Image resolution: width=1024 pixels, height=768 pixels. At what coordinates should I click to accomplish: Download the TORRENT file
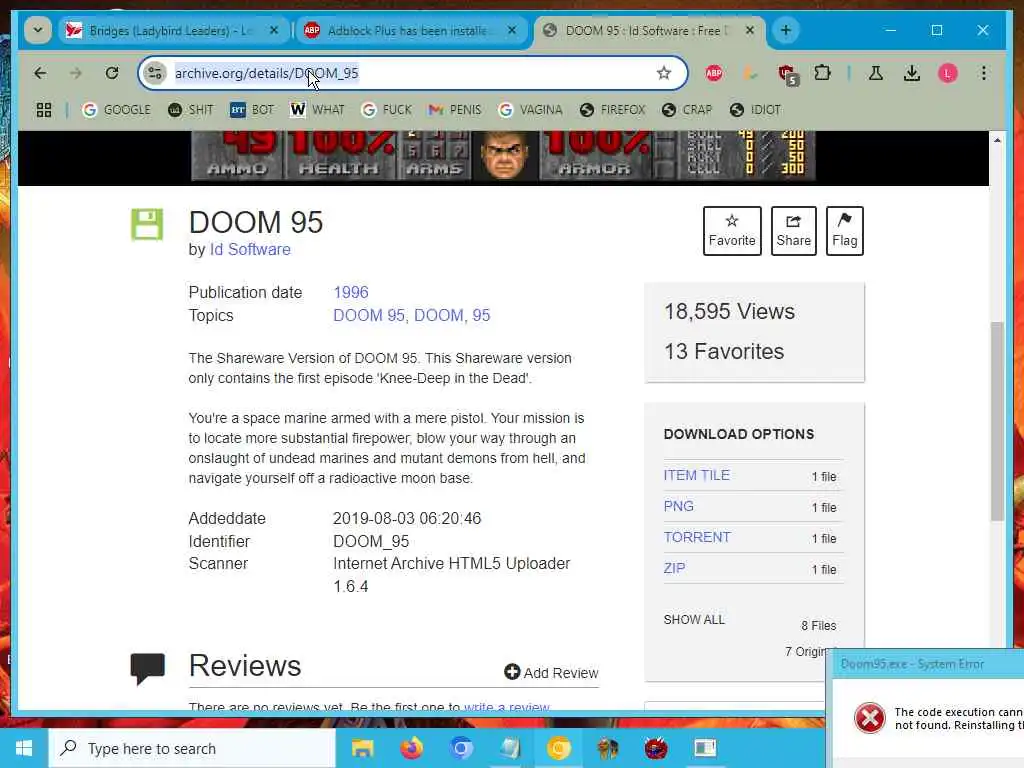pos(697,537)
